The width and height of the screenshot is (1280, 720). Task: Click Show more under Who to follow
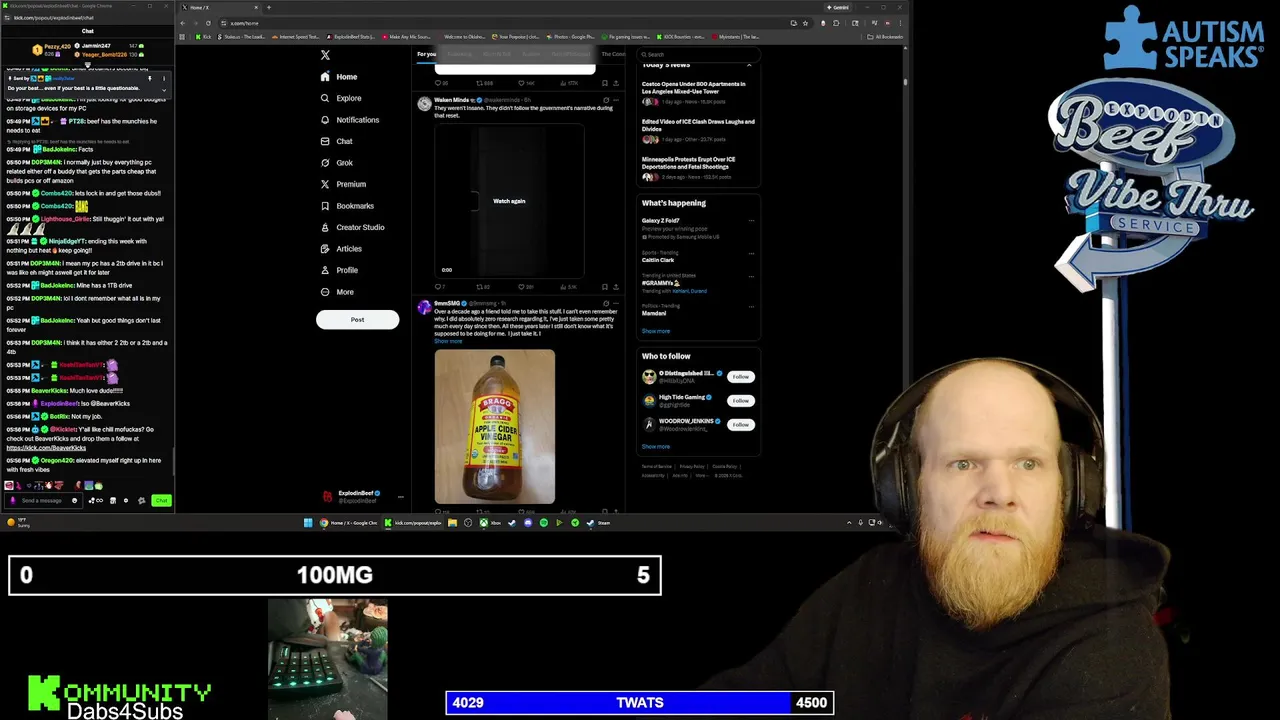pos(656,447)
